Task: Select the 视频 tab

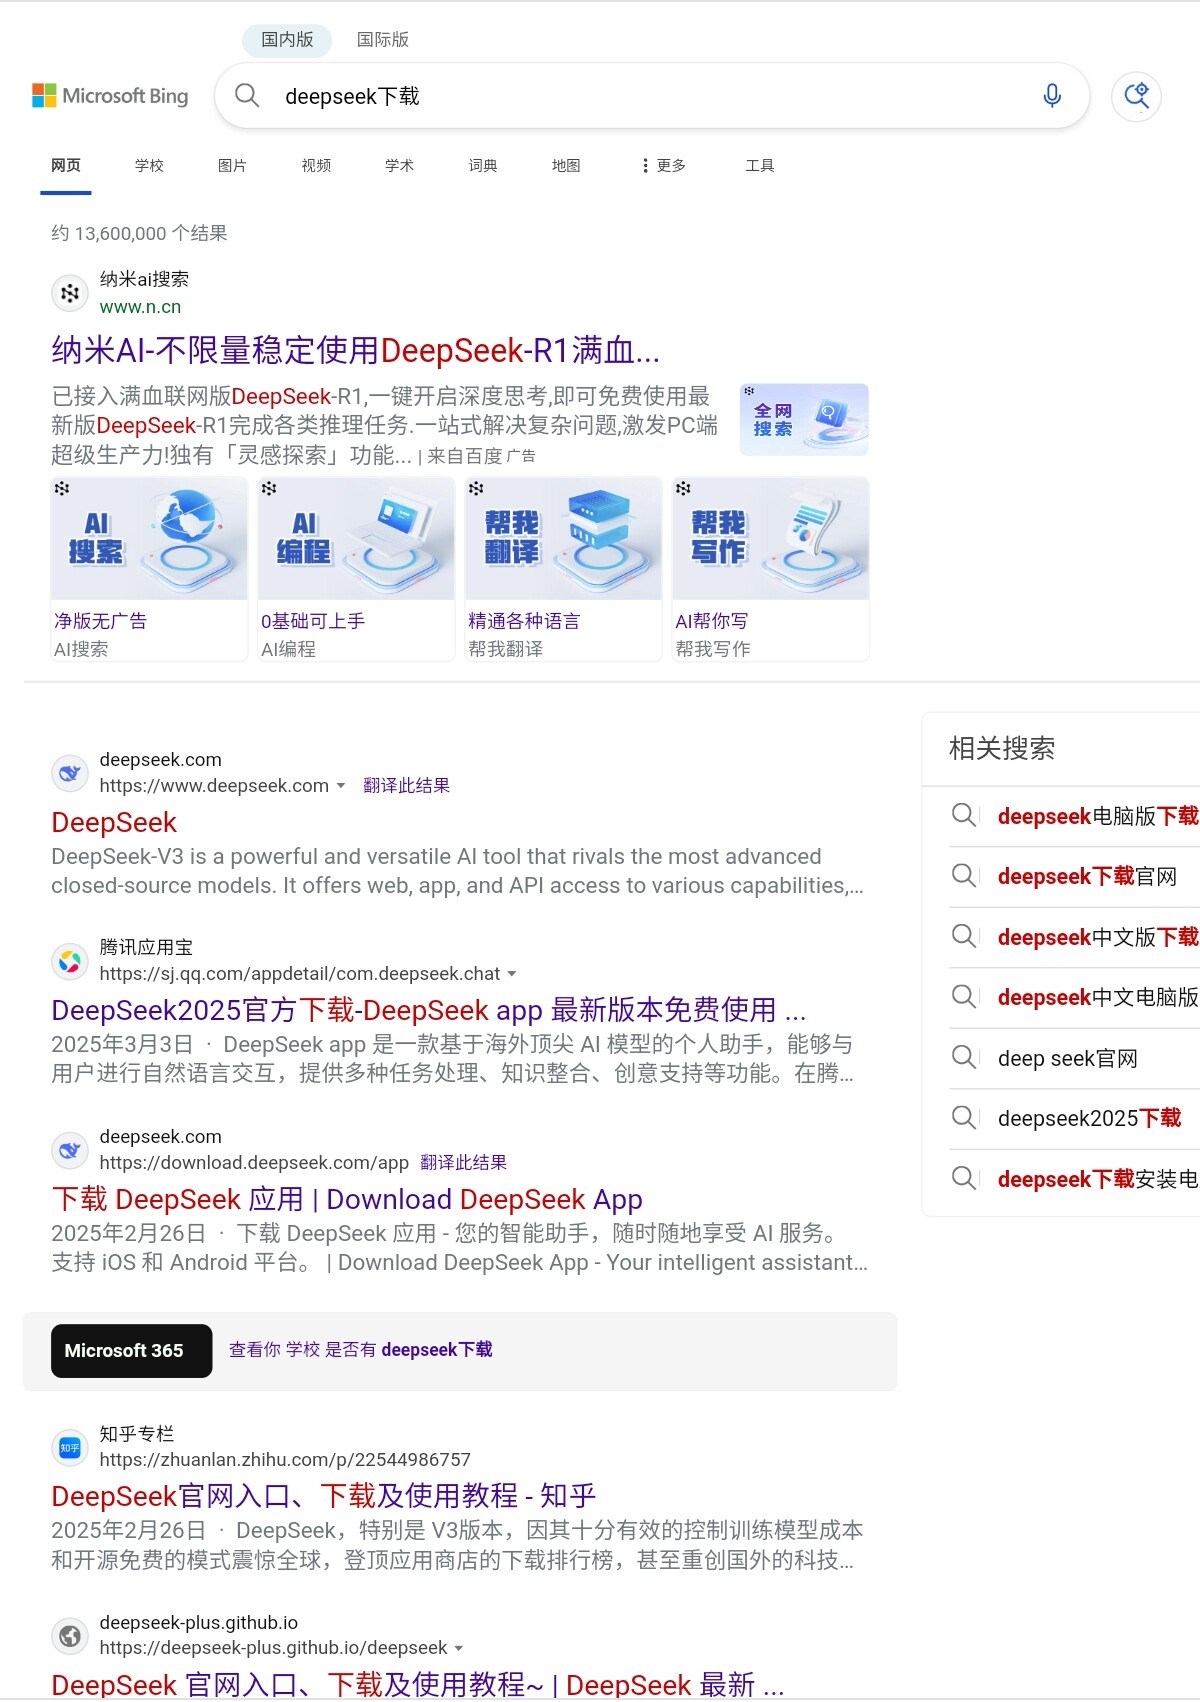Action: coord(316,166)
